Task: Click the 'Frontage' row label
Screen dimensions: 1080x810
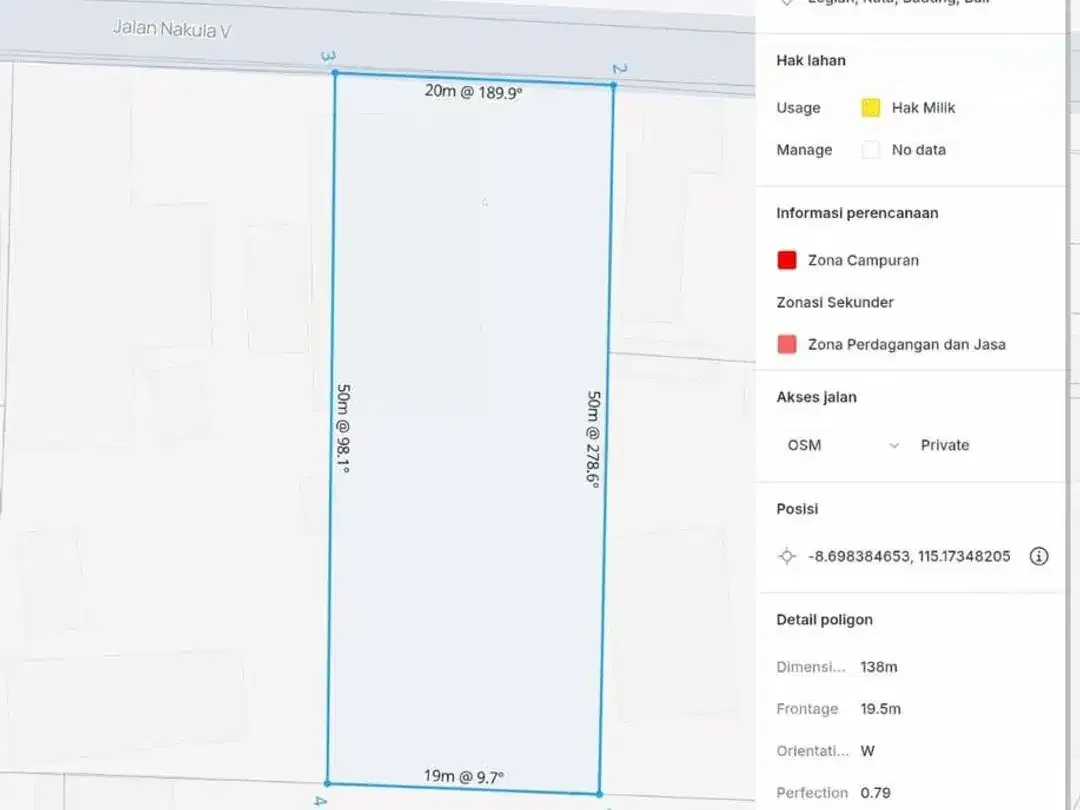Action: pyautogui.click(x=807, y=709)
